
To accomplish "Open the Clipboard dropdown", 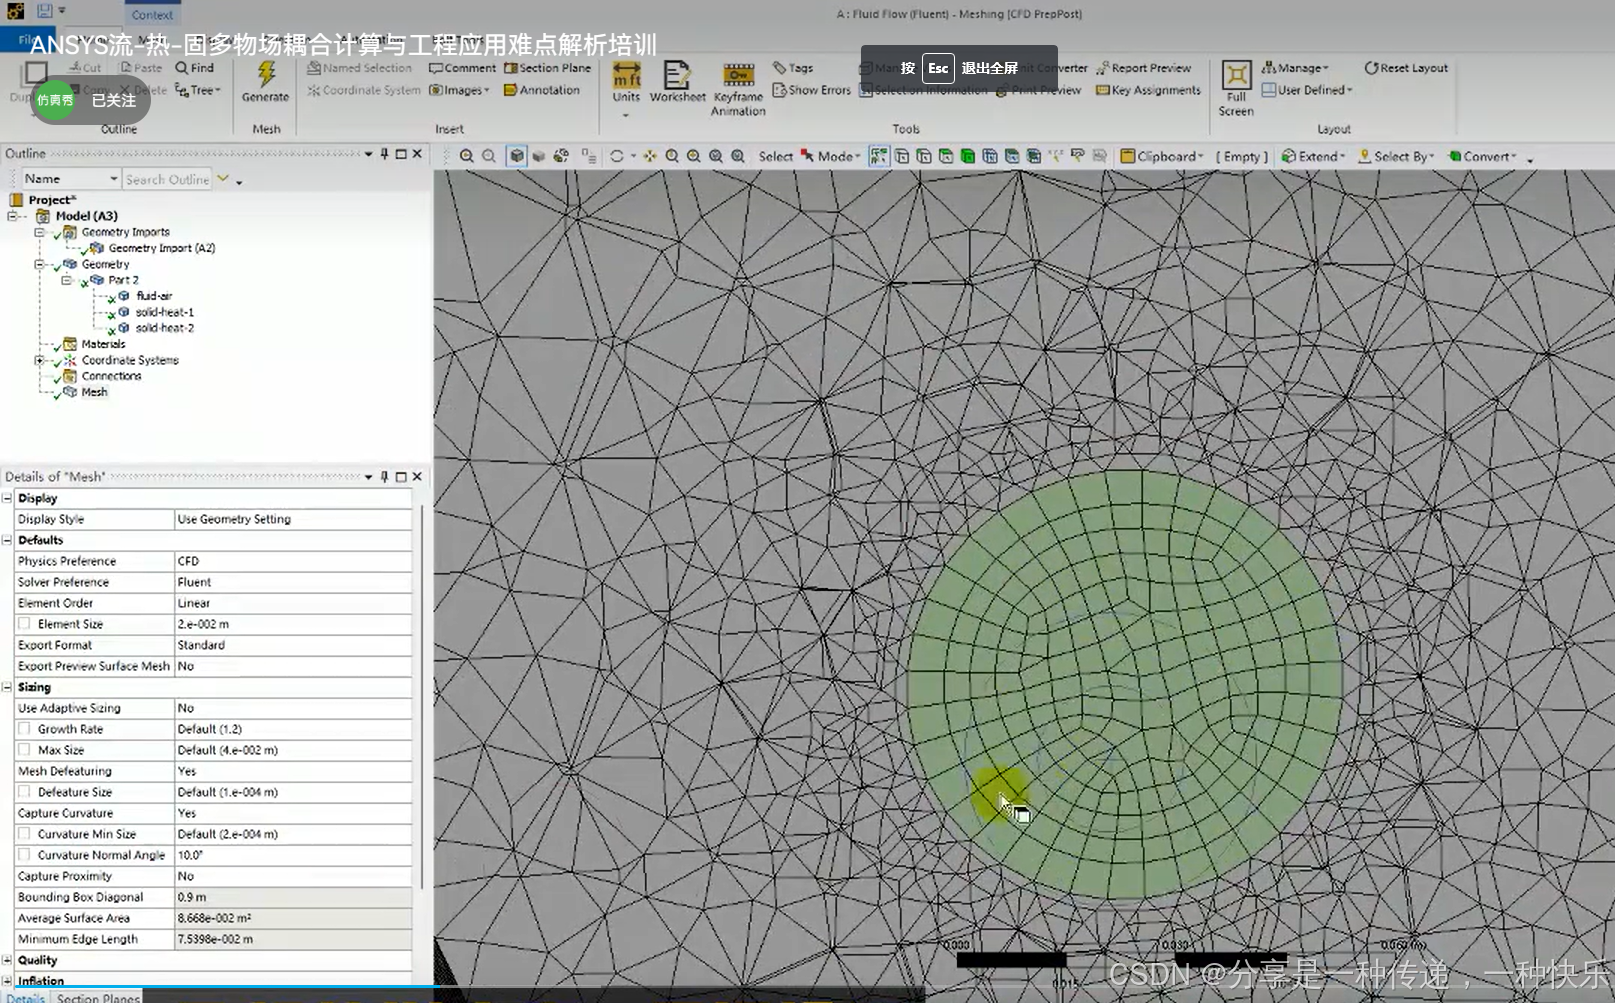I will point(1161,156).
